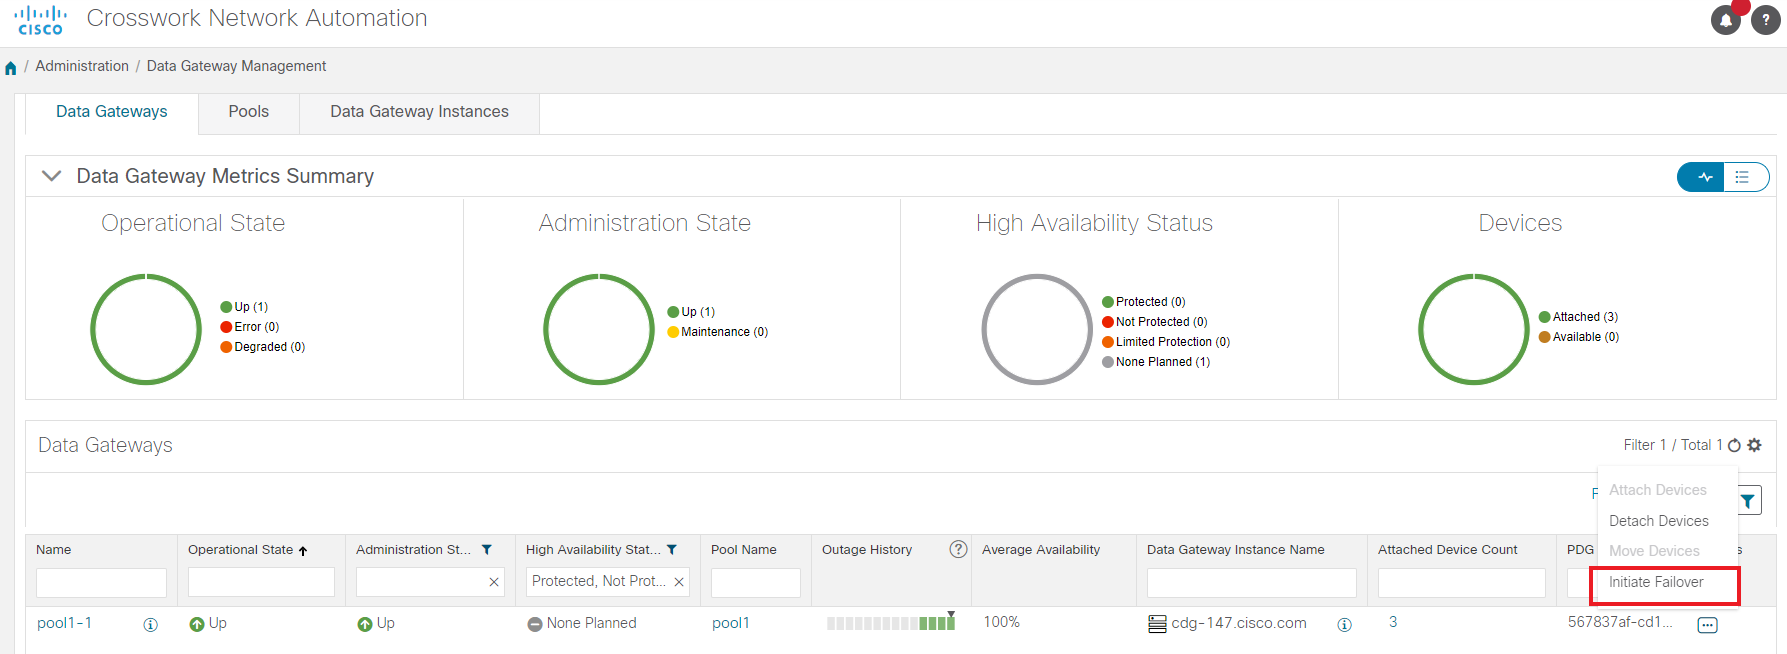Clear the Administration State filter
The width and height of the screenshot is (1787, 654).
tap(494, 582)
